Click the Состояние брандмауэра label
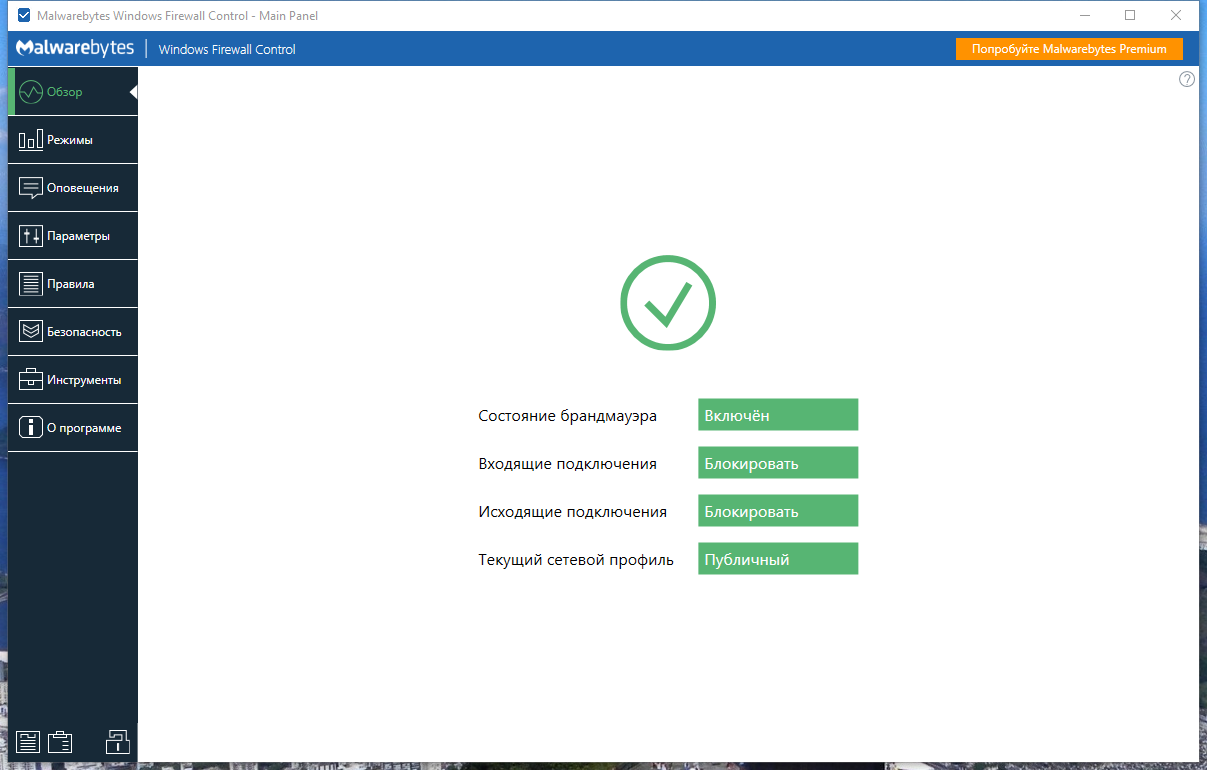This screenshot has width=1207, height=770. [x=568, y=416]
